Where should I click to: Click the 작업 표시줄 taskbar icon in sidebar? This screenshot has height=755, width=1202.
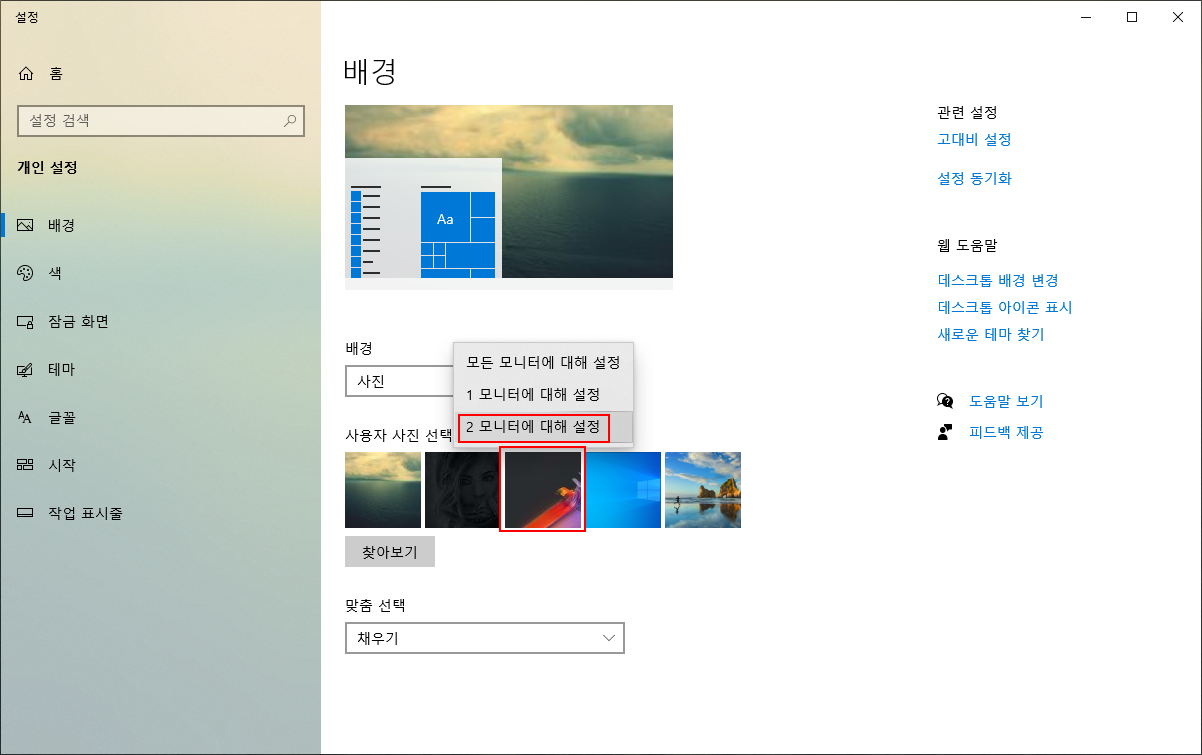point(26,513)
